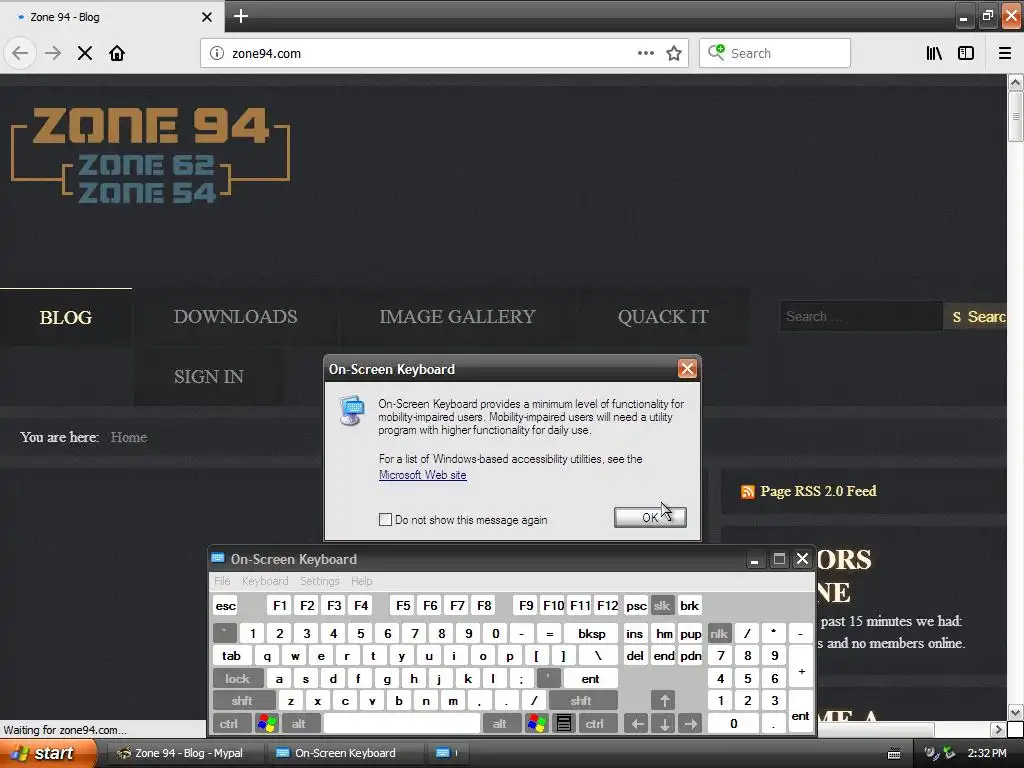The image size is (1024, 768).
Task: Click keyboard icon in system tray
Action: (894, 754)
